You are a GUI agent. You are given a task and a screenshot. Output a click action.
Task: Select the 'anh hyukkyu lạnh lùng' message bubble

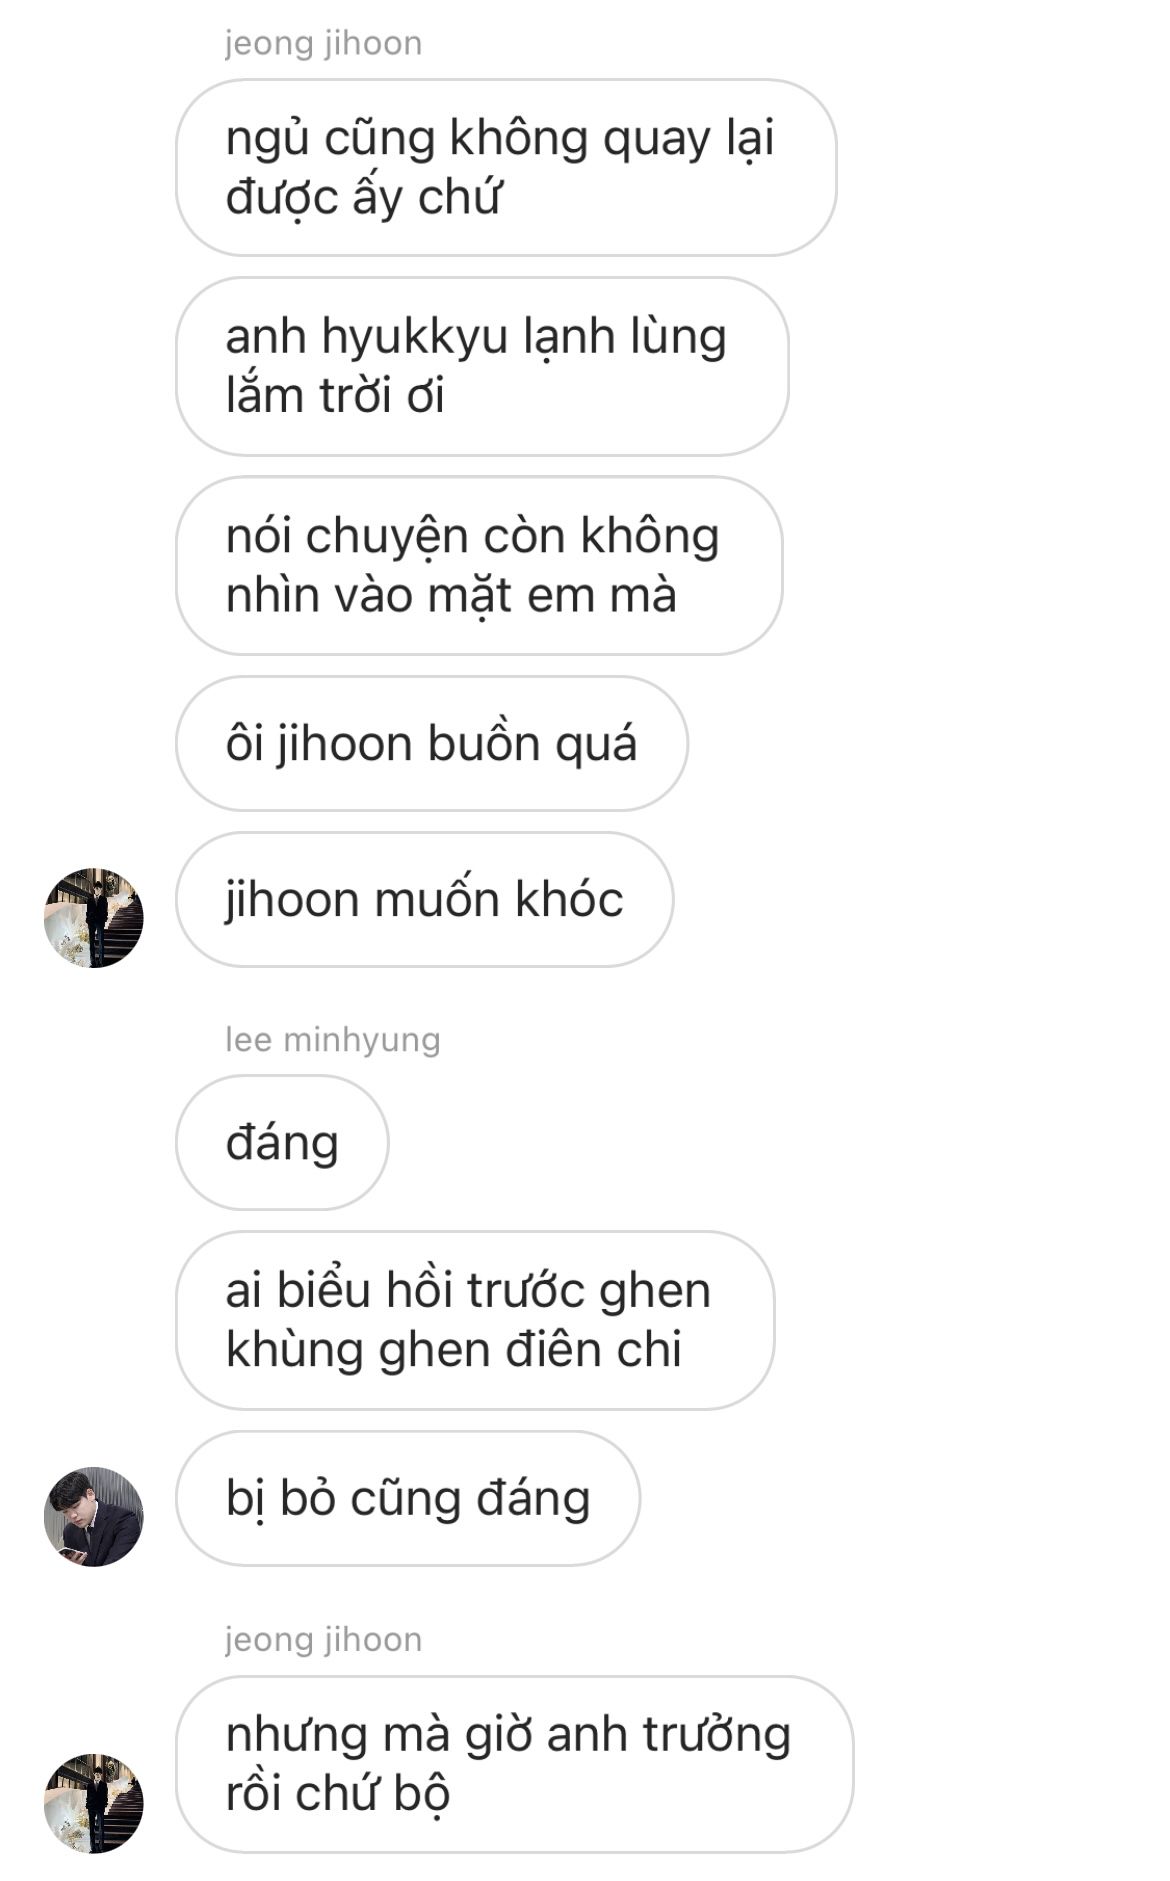coord(482,366)
